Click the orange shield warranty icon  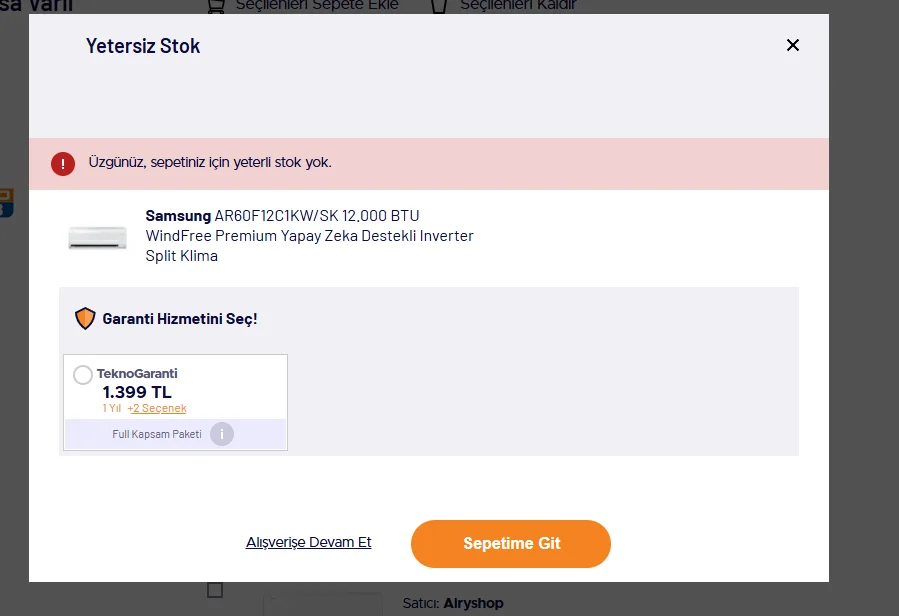coord(85,318)
